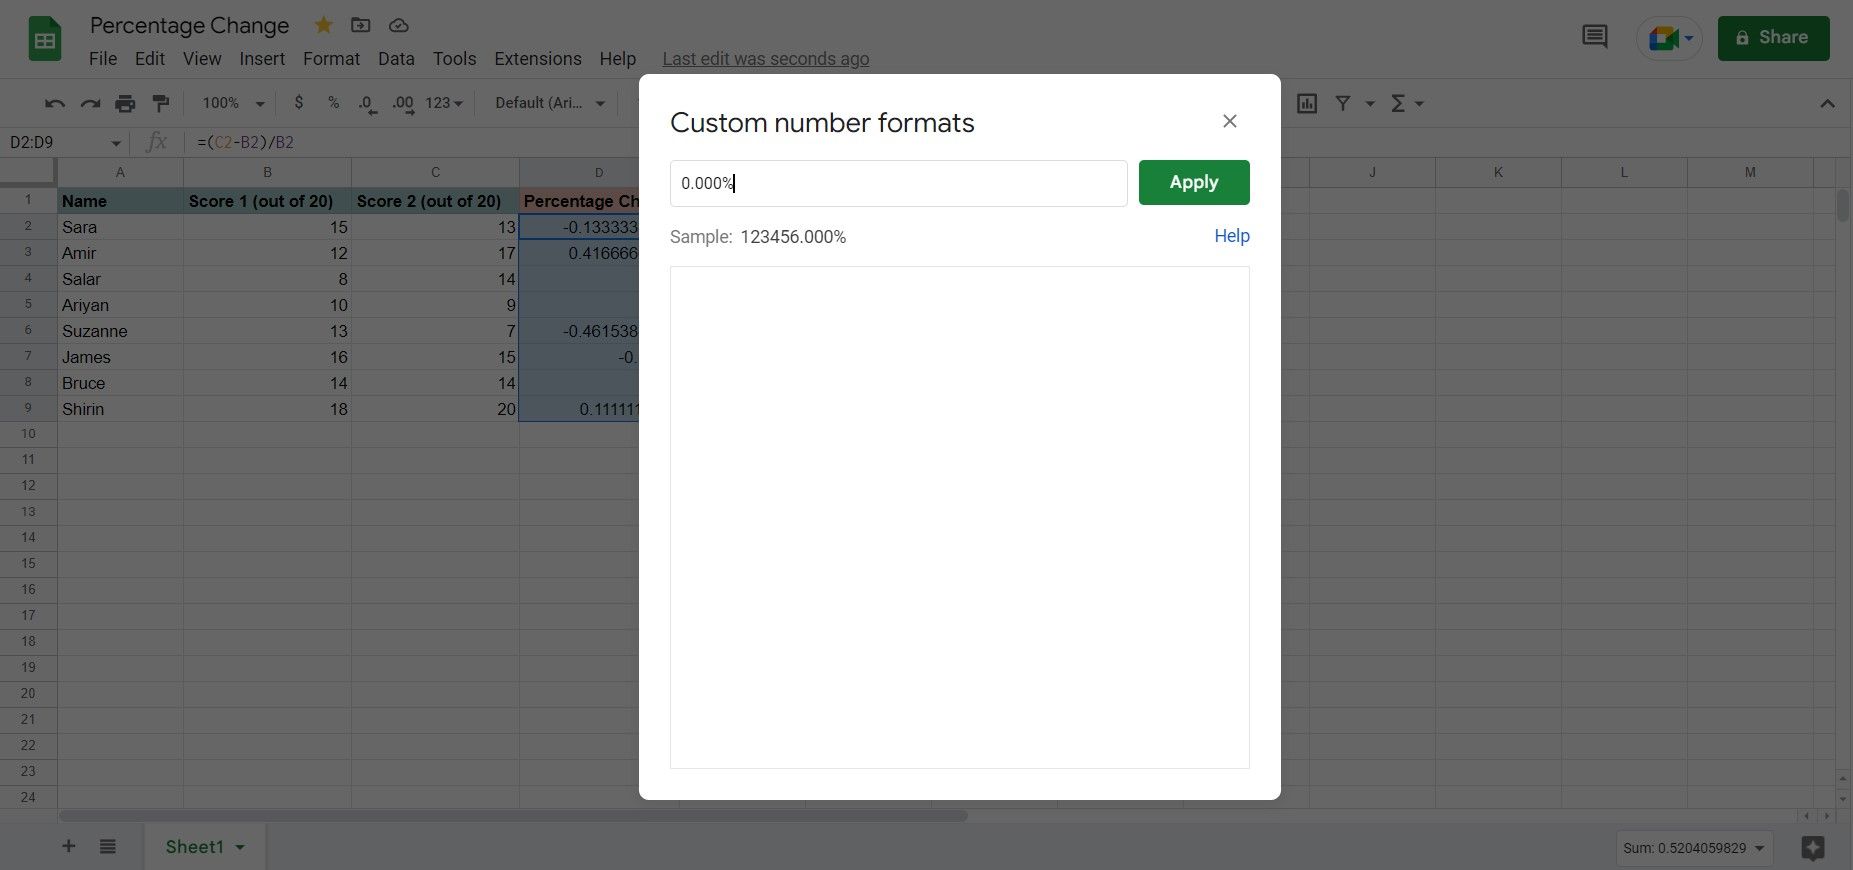This screenshot has width=1853, height=870.
Task: Open the zoom 100% dropdown
Action: [233, 103]
